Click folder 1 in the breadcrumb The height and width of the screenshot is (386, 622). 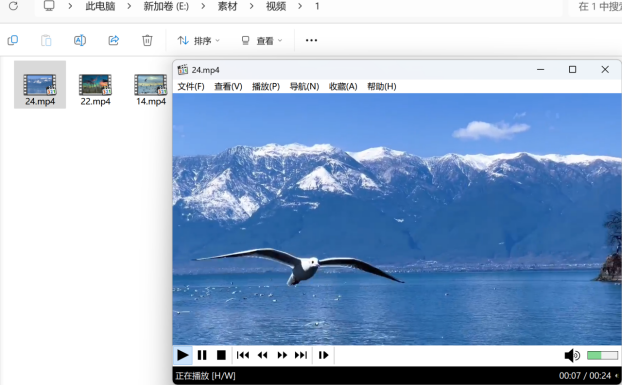click(317, 6)
